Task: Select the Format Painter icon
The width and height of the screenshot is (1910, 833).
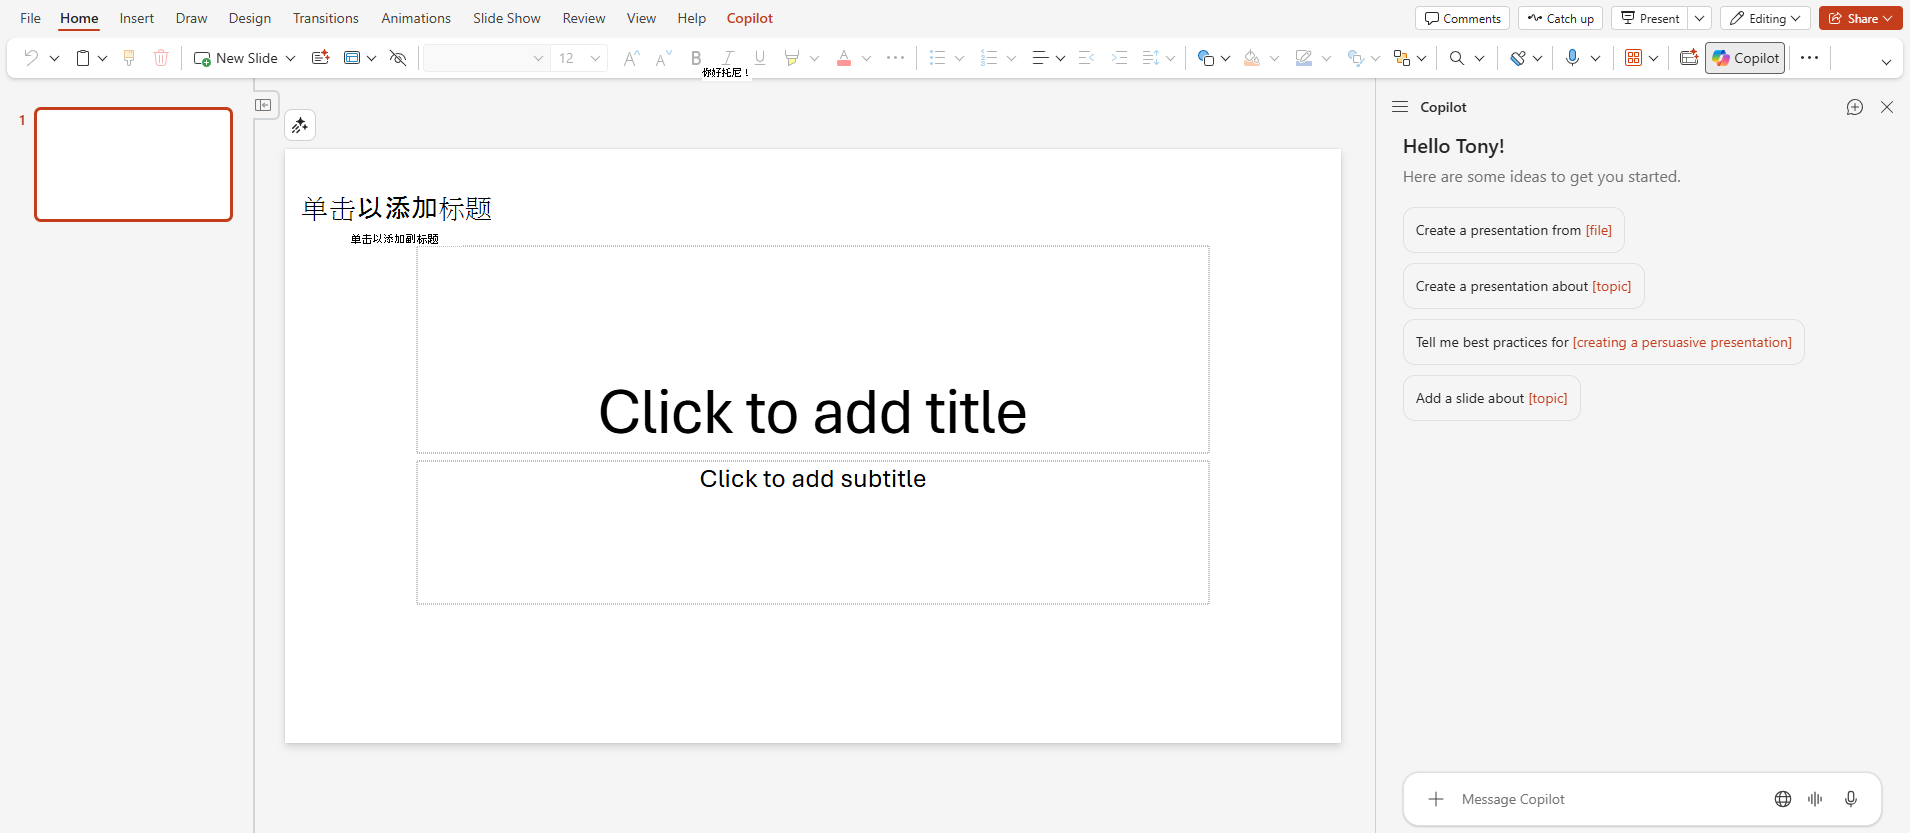Action: [x=129, y=58]
